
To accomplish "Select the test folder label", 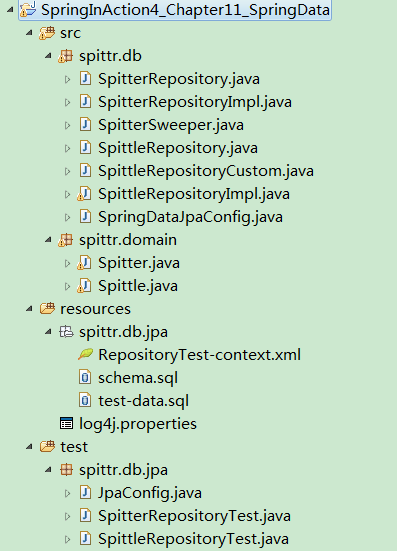I will pyautogui.click(x=74, y=447).
